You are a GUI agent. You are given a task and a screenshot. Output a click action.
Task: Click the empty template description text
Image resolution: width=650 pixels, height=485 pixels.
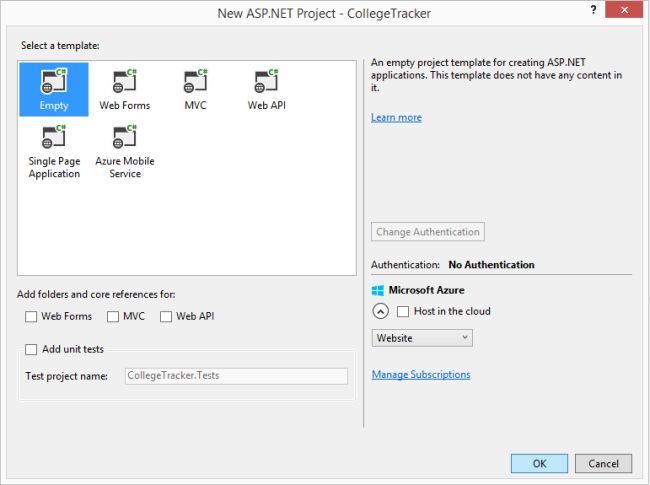pyautogui.click(x=496, y=75)
